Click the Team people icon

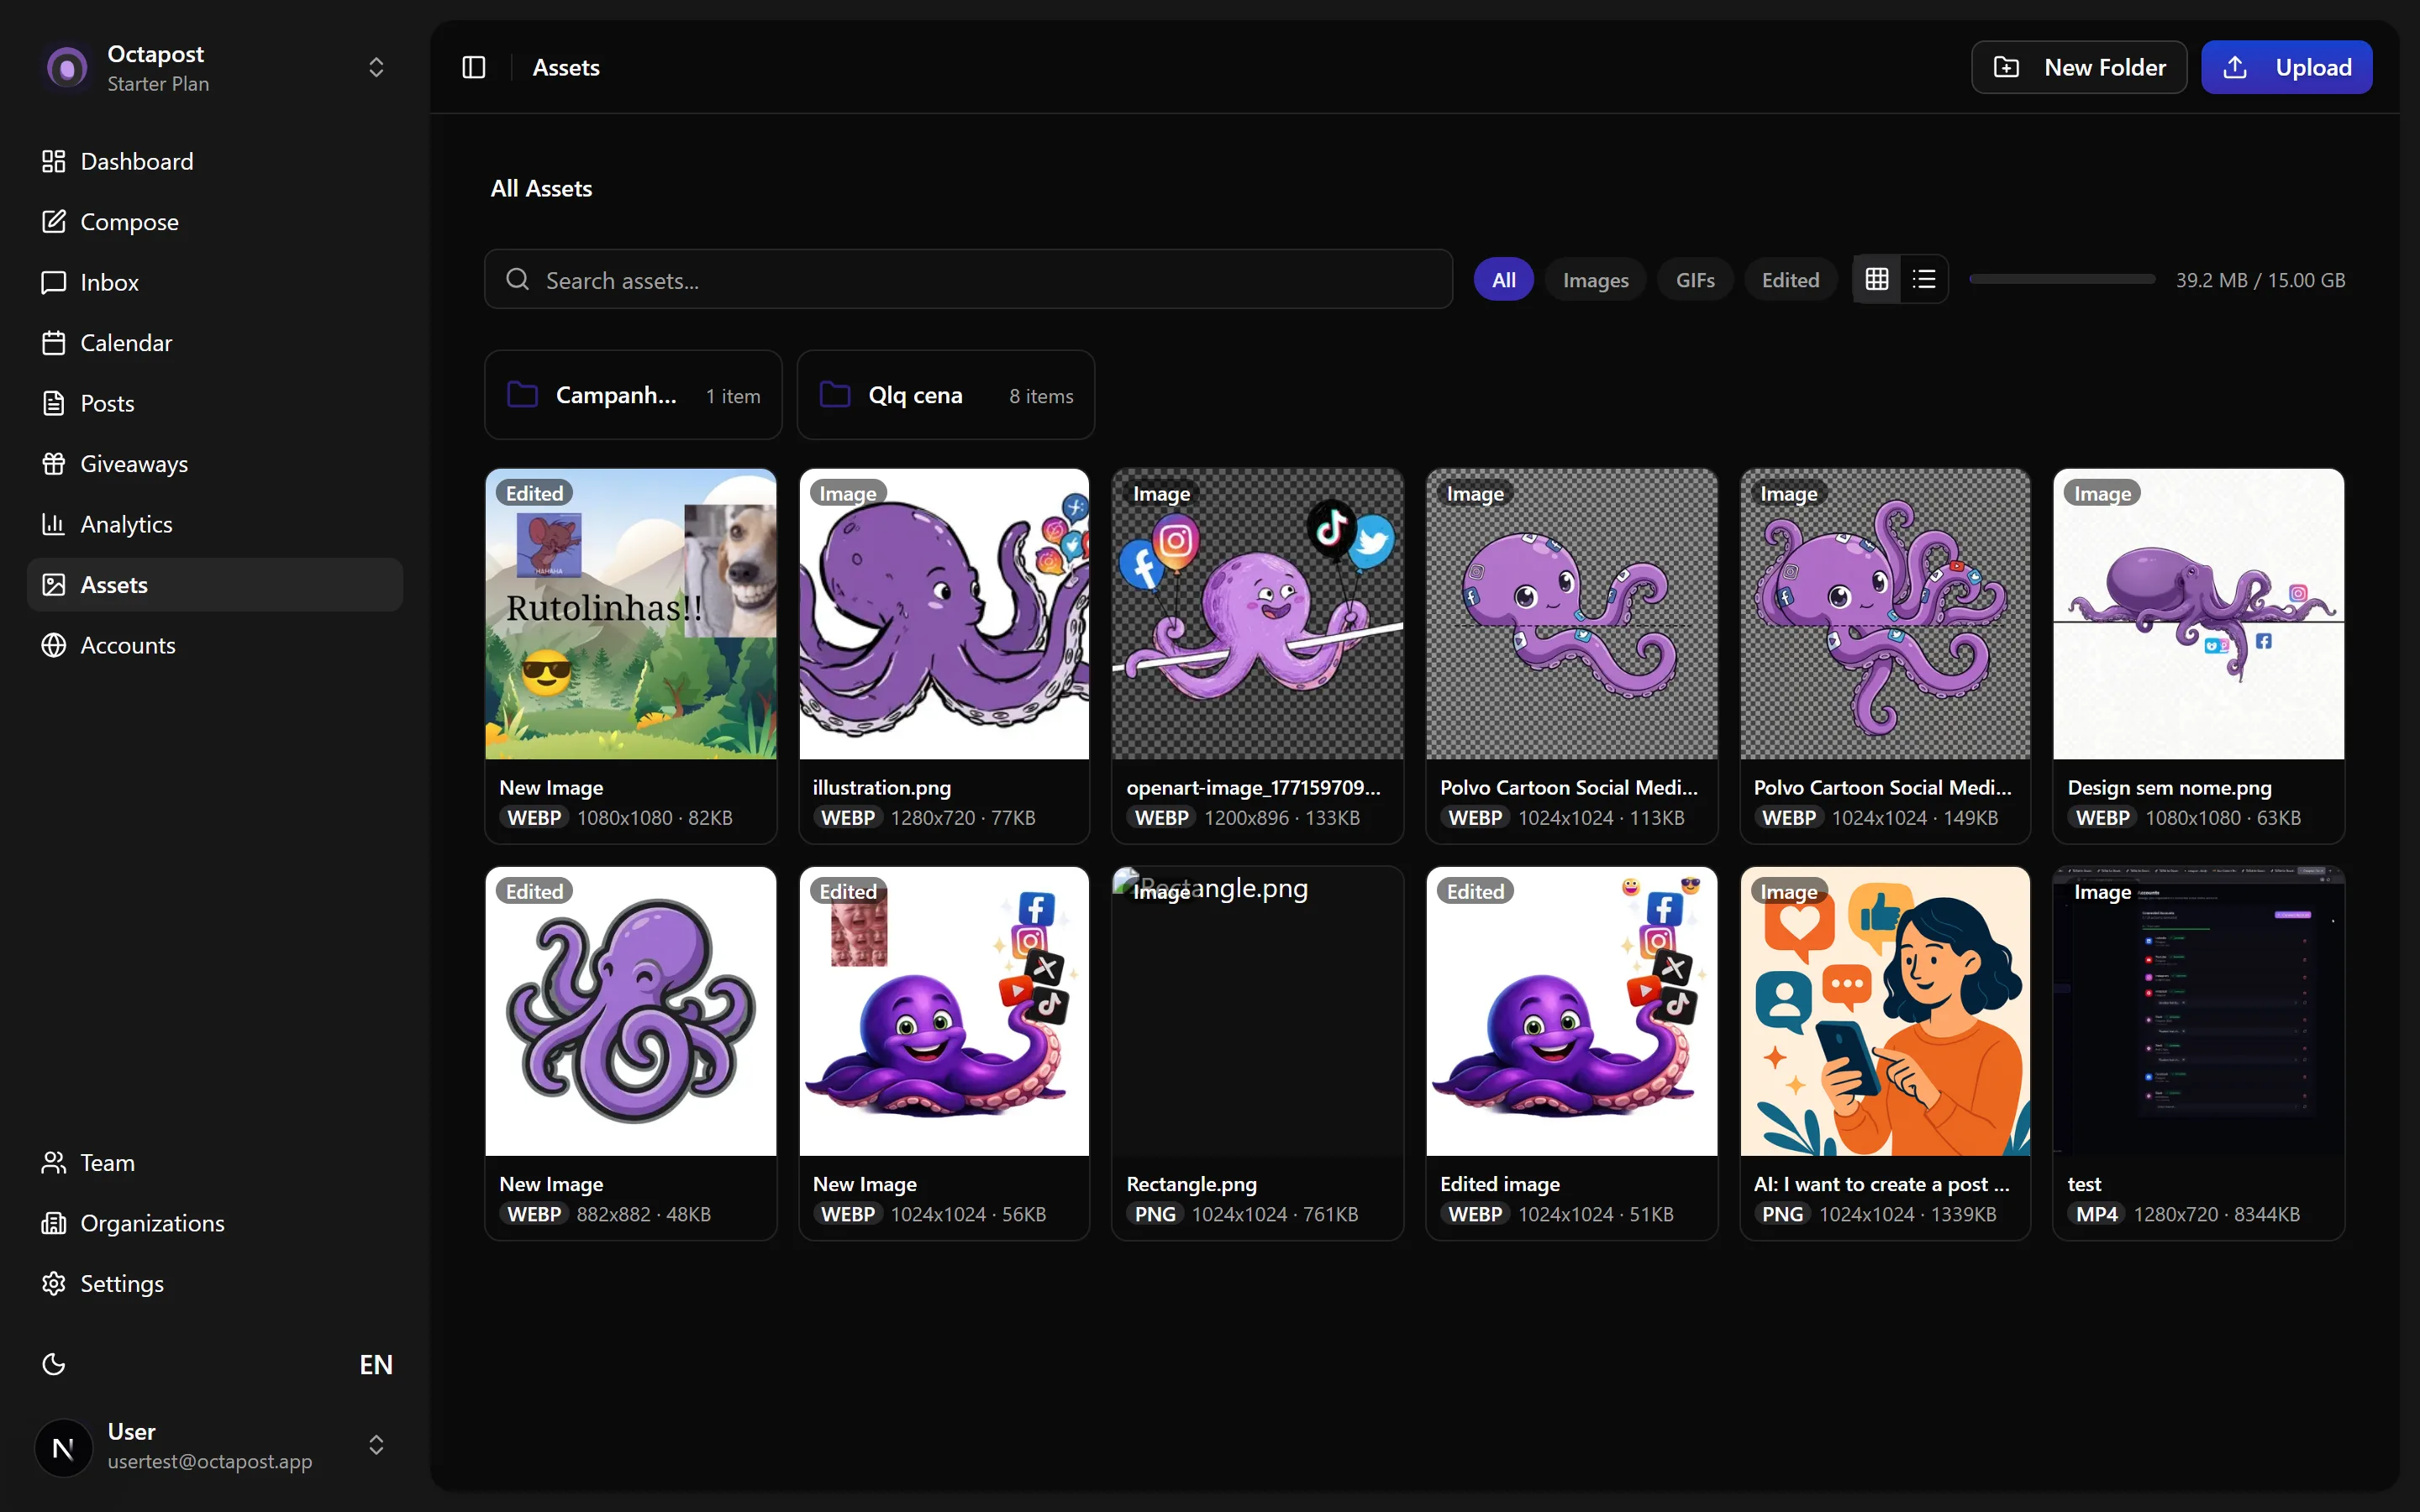[x=53, y=1163]
